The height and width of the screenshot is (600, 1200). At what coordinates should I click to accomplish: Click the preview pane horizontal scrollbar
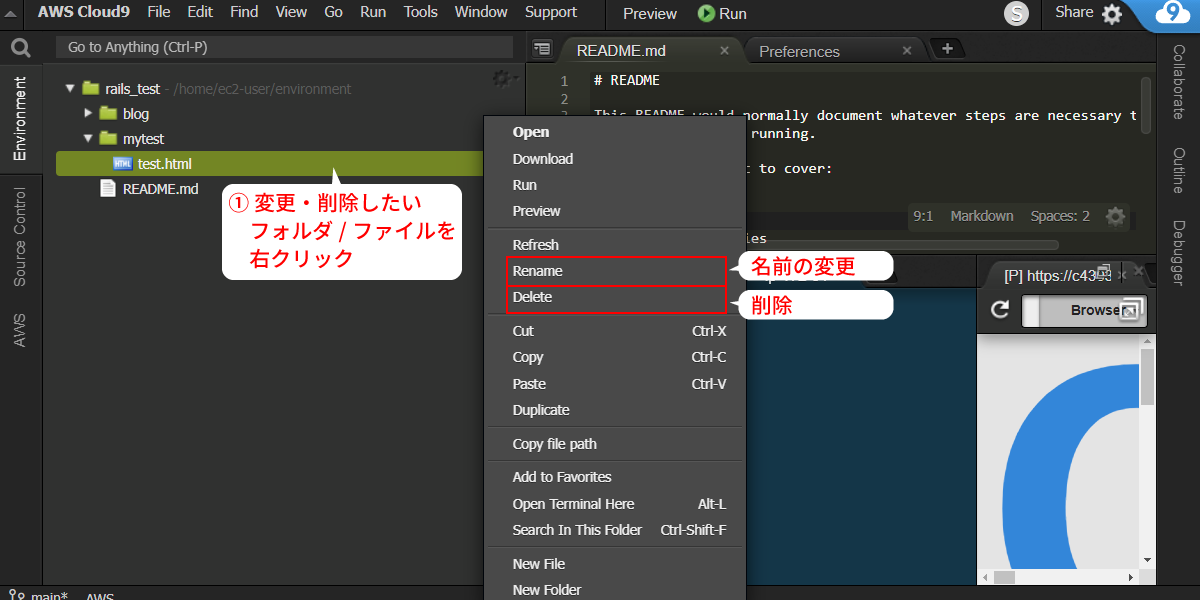point(1004,577)
